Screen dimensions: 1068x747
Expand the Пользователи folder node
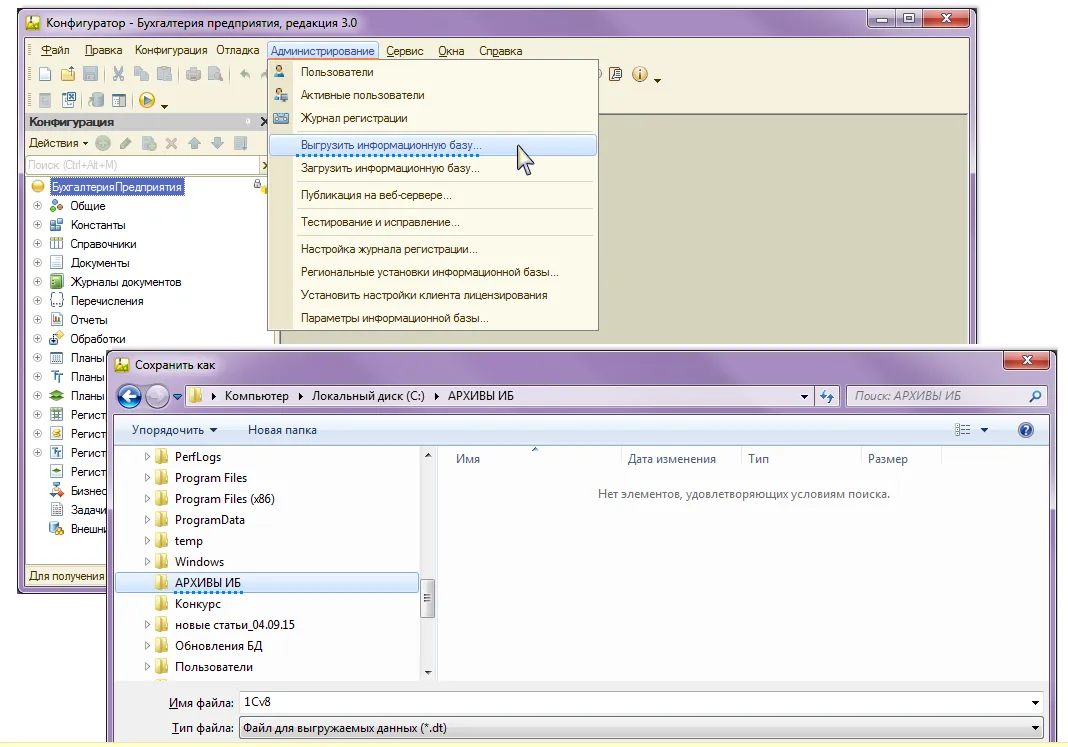tap(147, 667)
